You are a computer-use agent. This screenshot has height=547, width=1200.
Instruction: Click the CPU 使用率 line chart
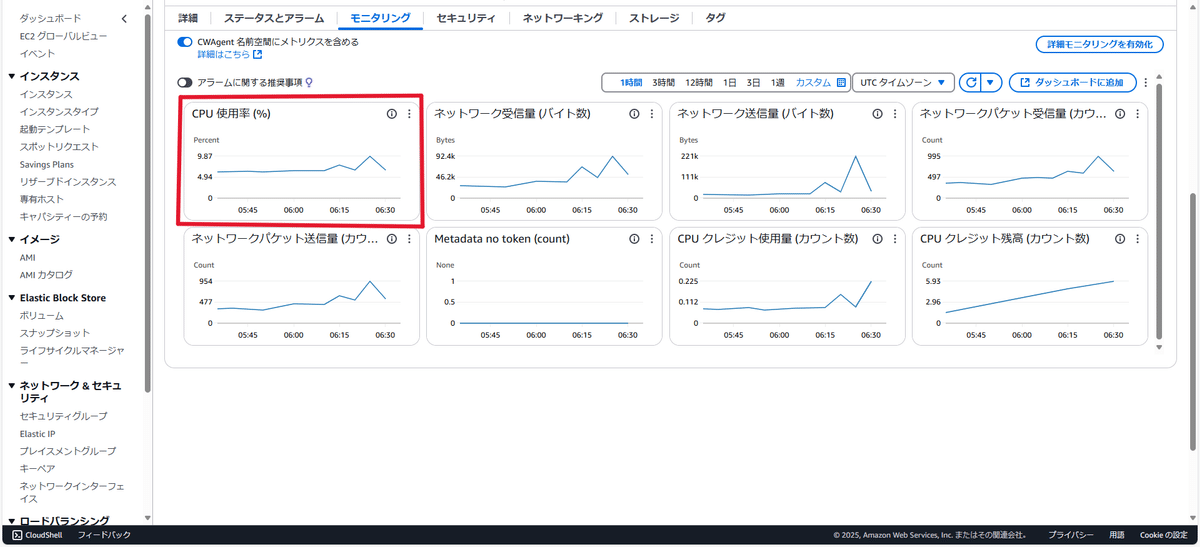[x=308, y=176]
